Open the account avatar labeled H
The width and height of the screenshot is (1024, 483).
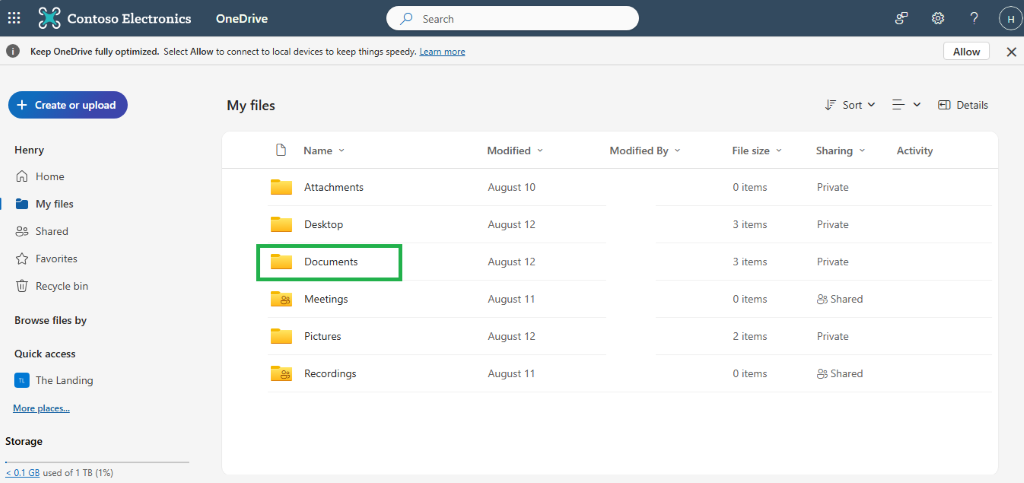point(1010,18)
